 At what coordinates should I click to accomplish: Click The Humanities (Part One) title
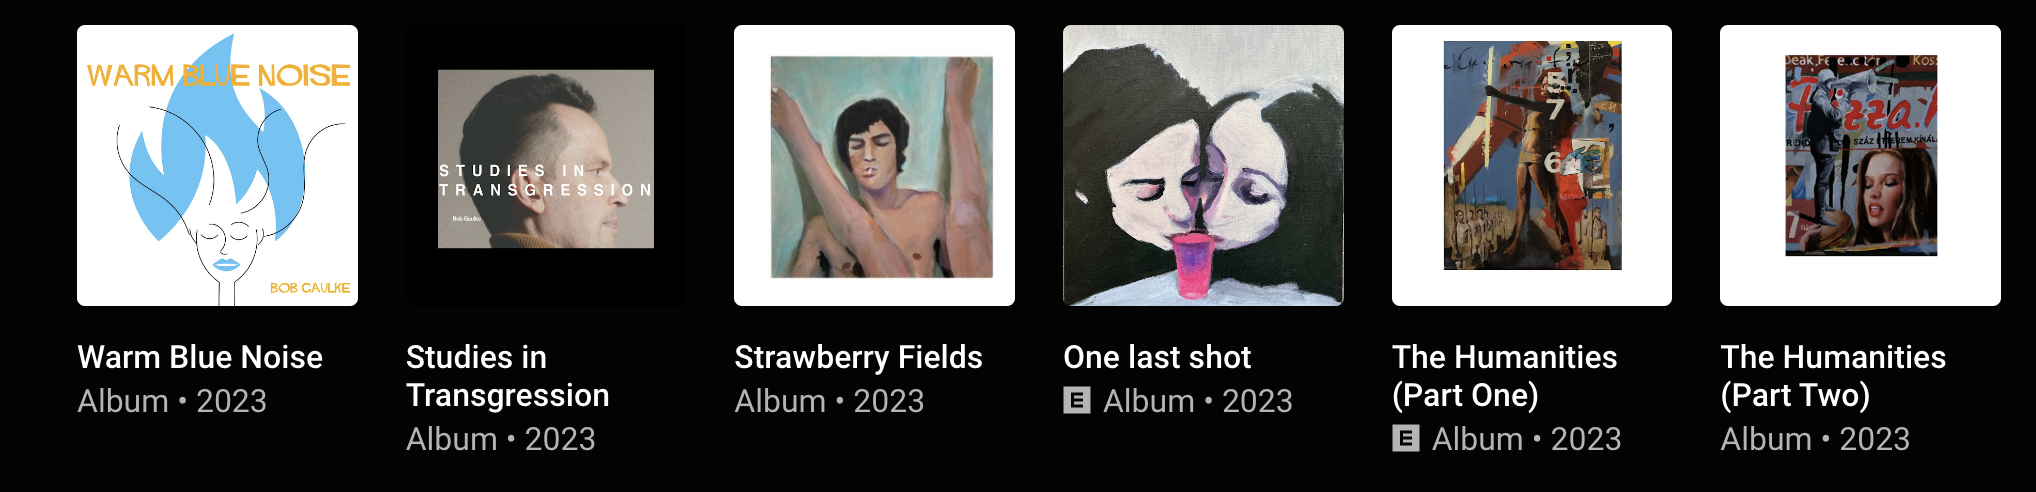1504,376
